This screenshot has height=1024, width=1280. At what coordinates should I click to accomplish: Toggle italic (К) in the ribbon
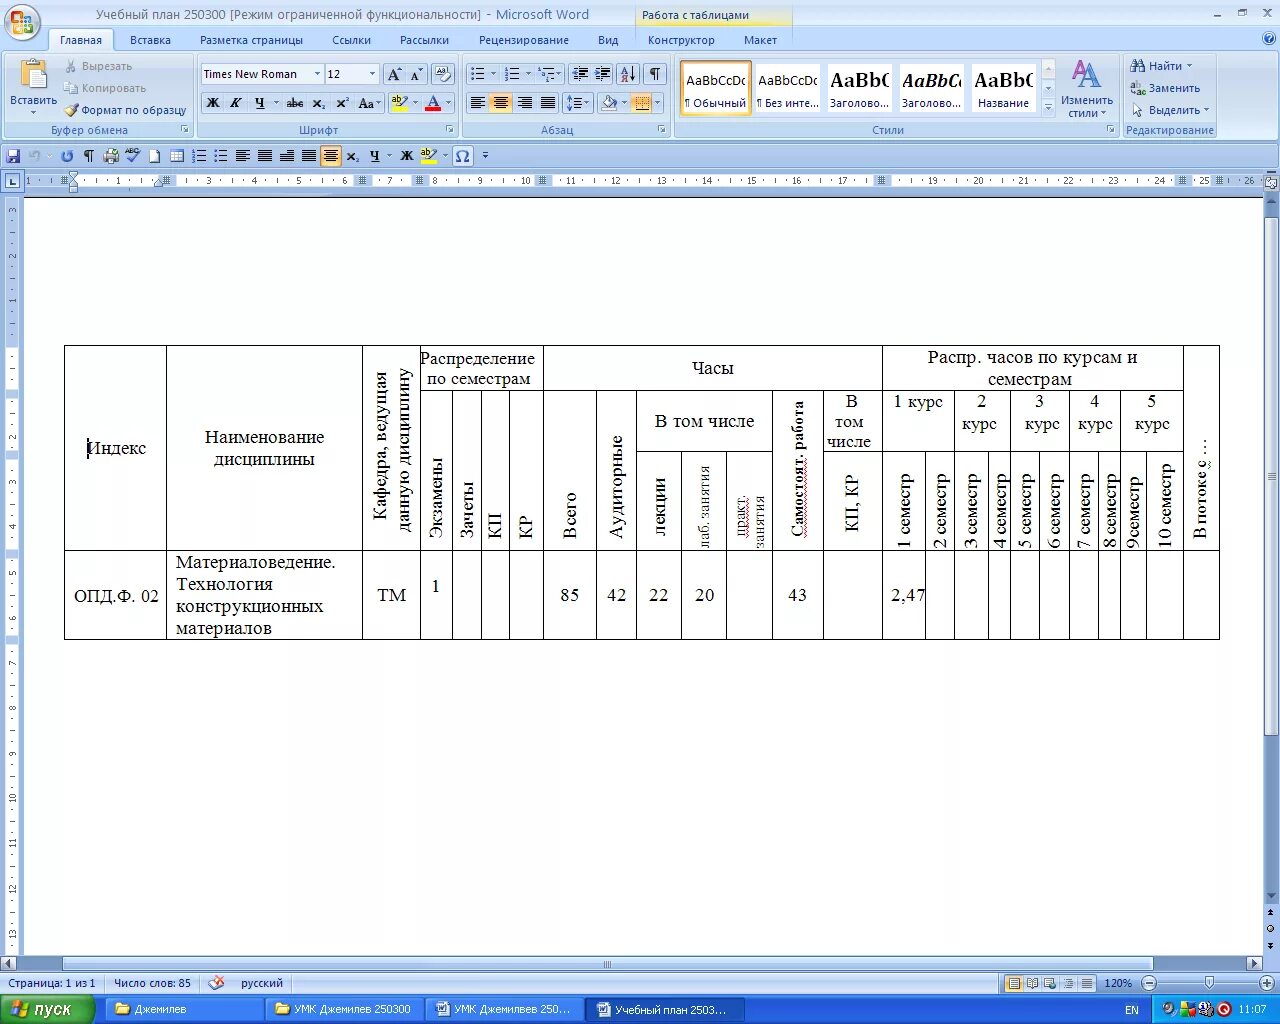(236, 103)
